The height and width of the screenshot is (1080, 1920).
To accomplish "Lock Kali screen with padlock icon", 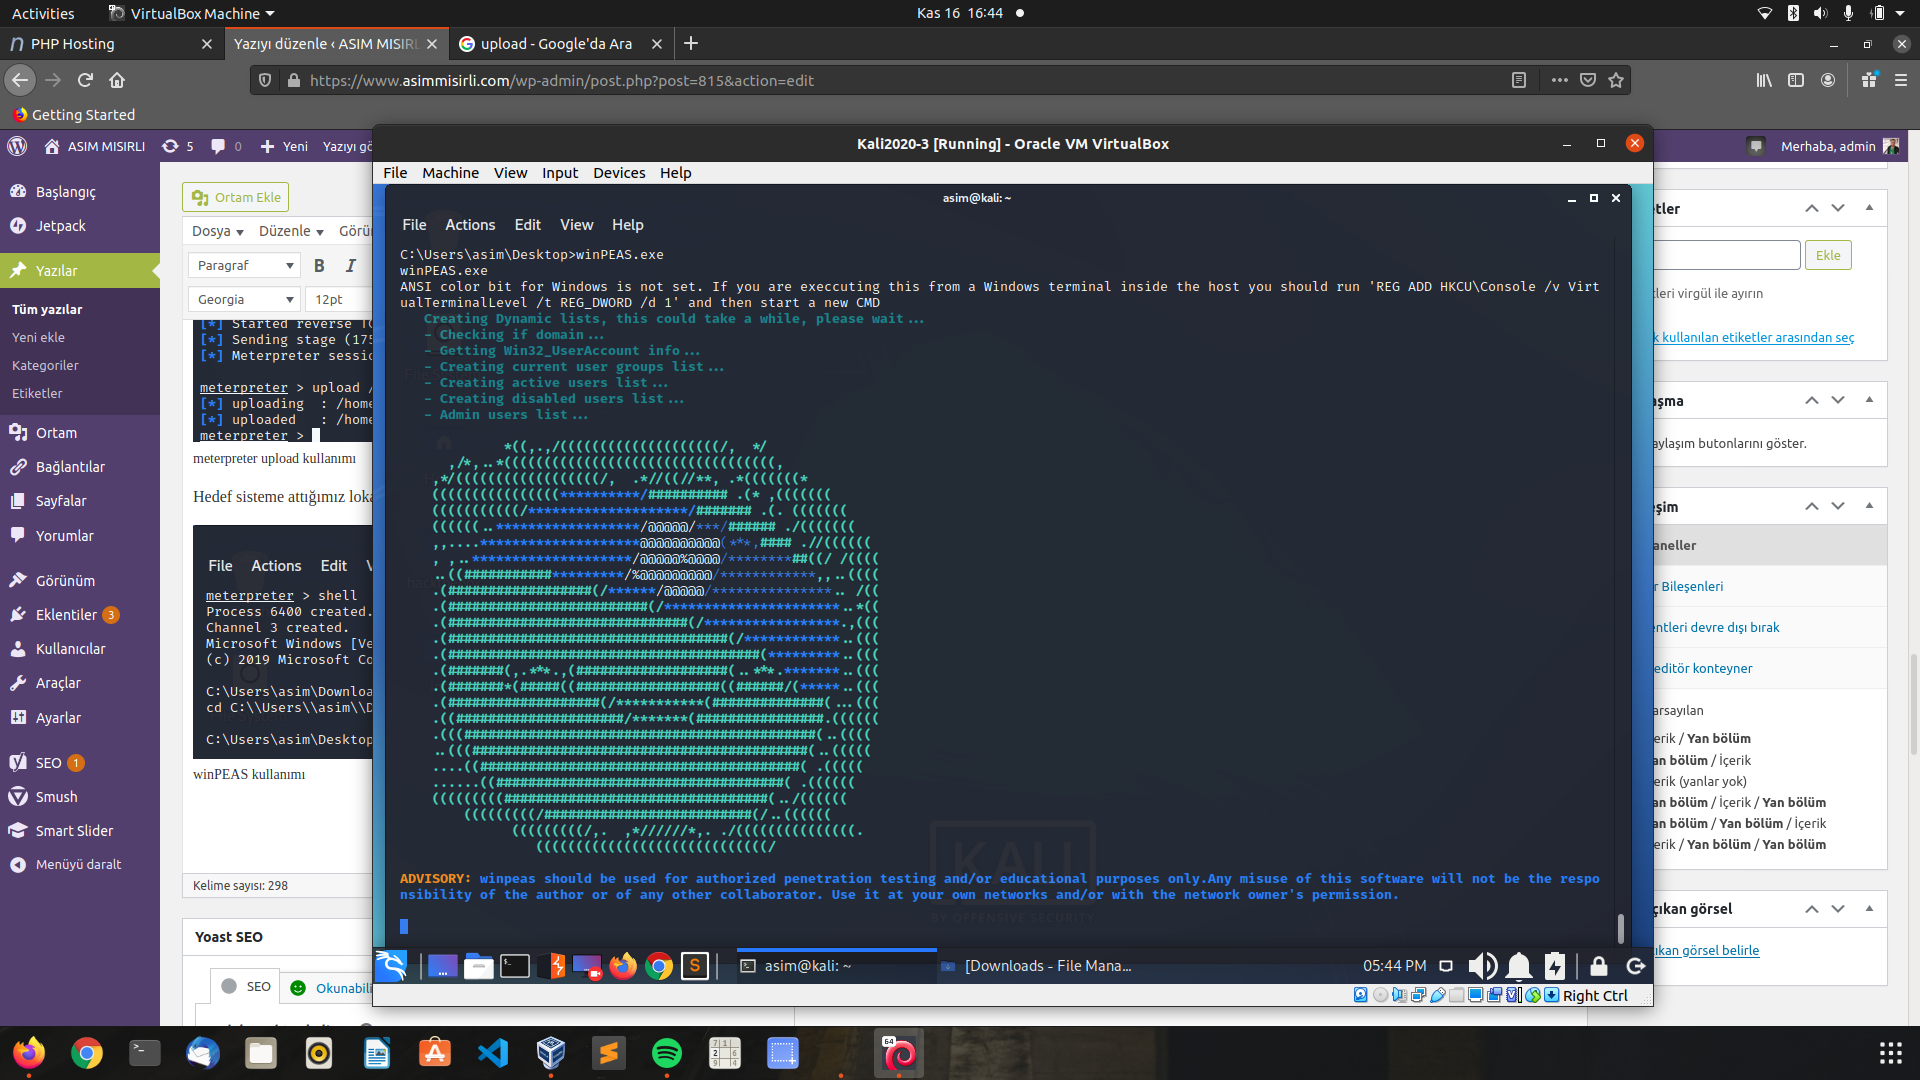I will pyautogui.click(x=1598, y=966).
